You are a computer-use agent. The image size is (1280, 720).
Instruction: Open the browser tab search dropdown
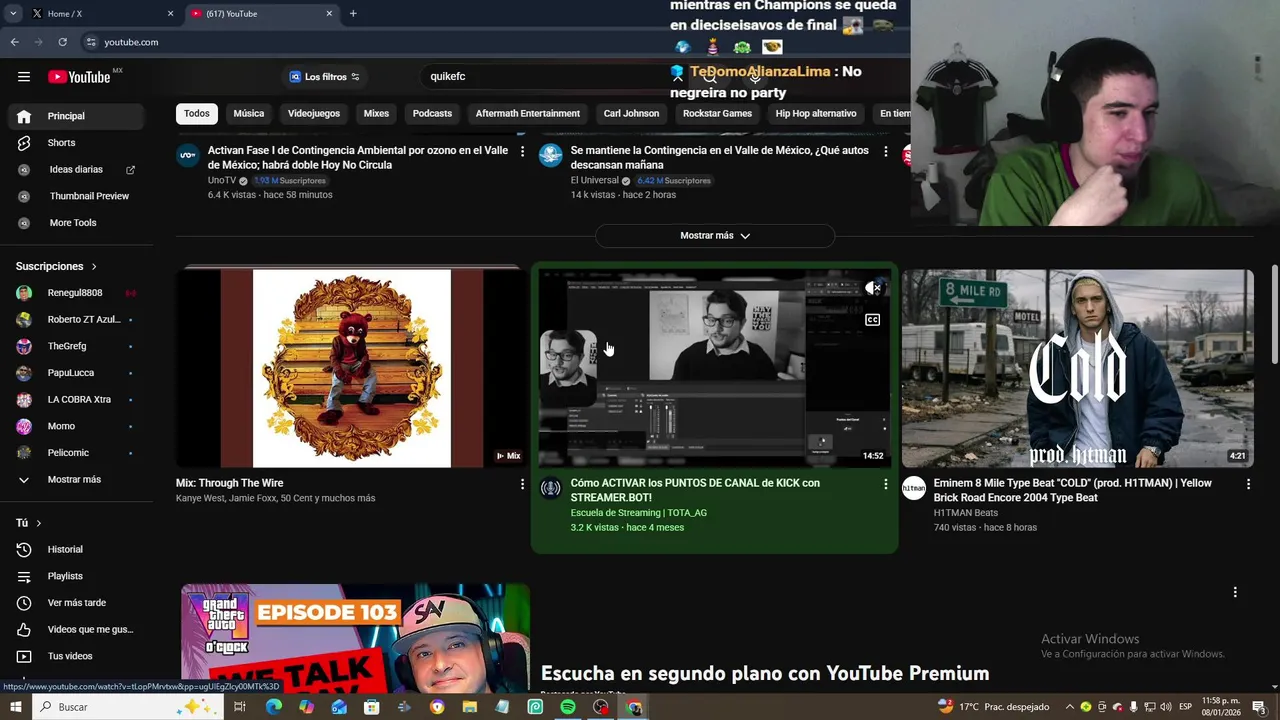click(13, 14)
